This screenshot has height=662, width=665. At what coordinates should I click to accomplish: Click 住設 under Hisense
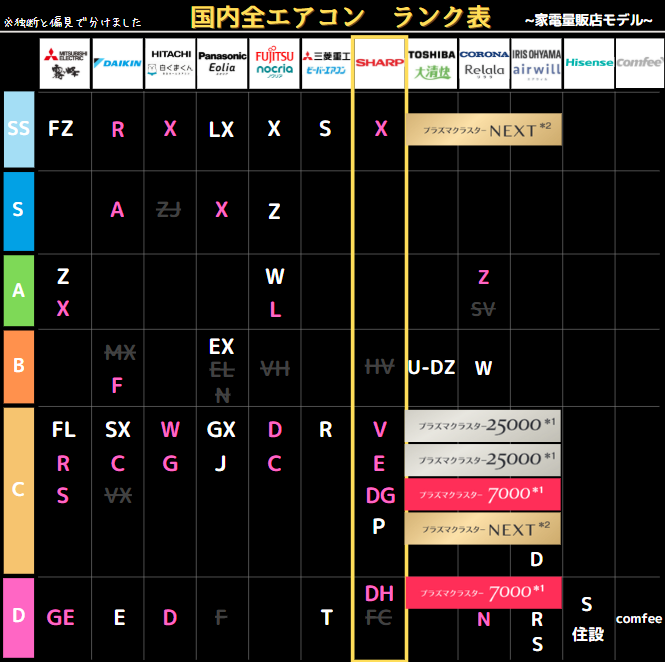[x=587, y=634]
